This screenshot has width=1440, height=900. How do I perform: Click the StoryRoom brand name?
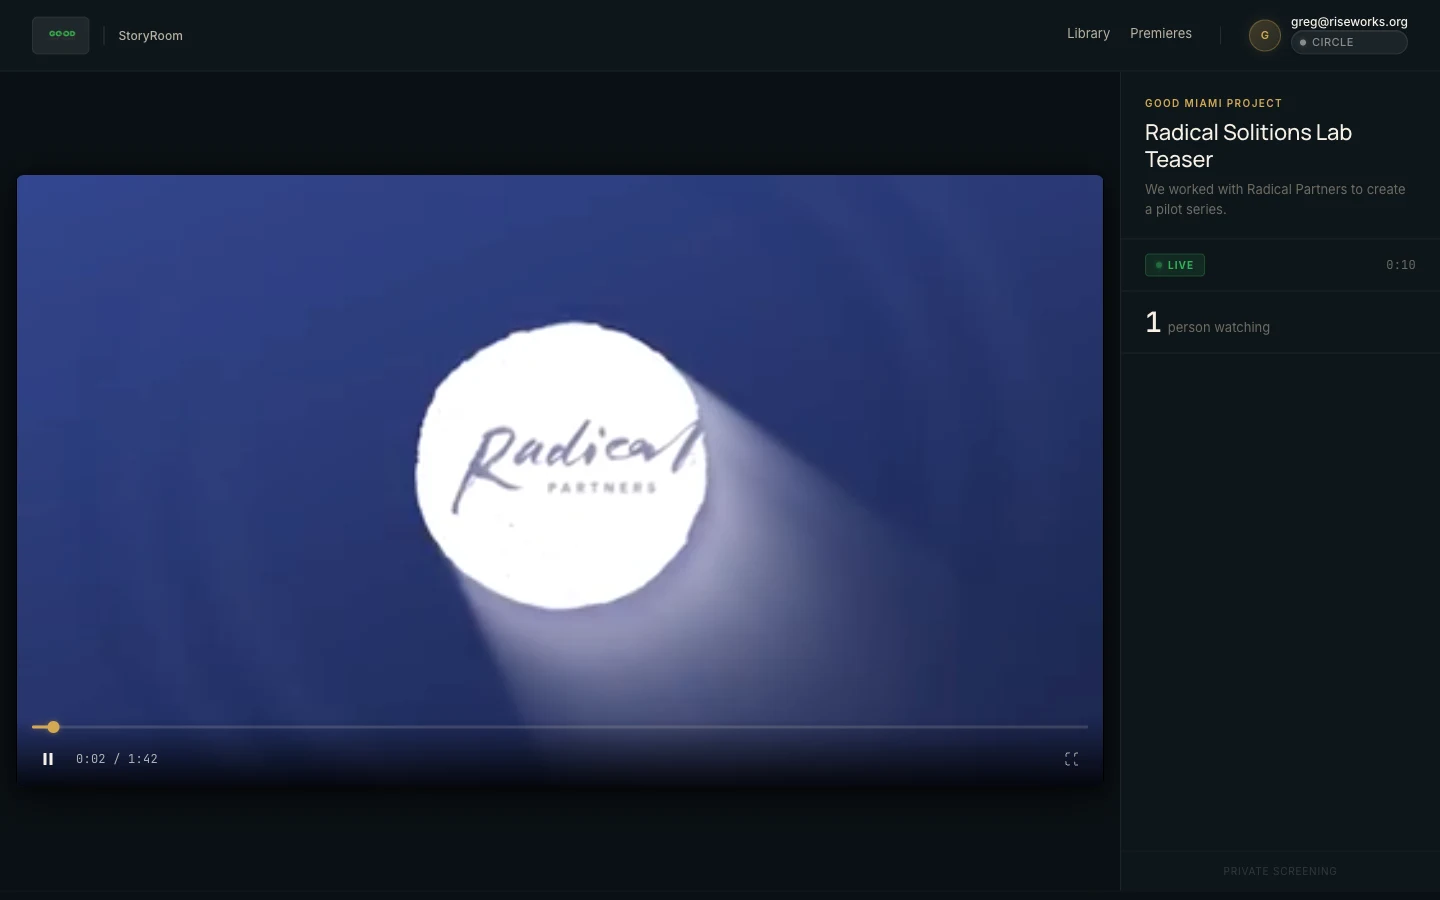point(150,35)
